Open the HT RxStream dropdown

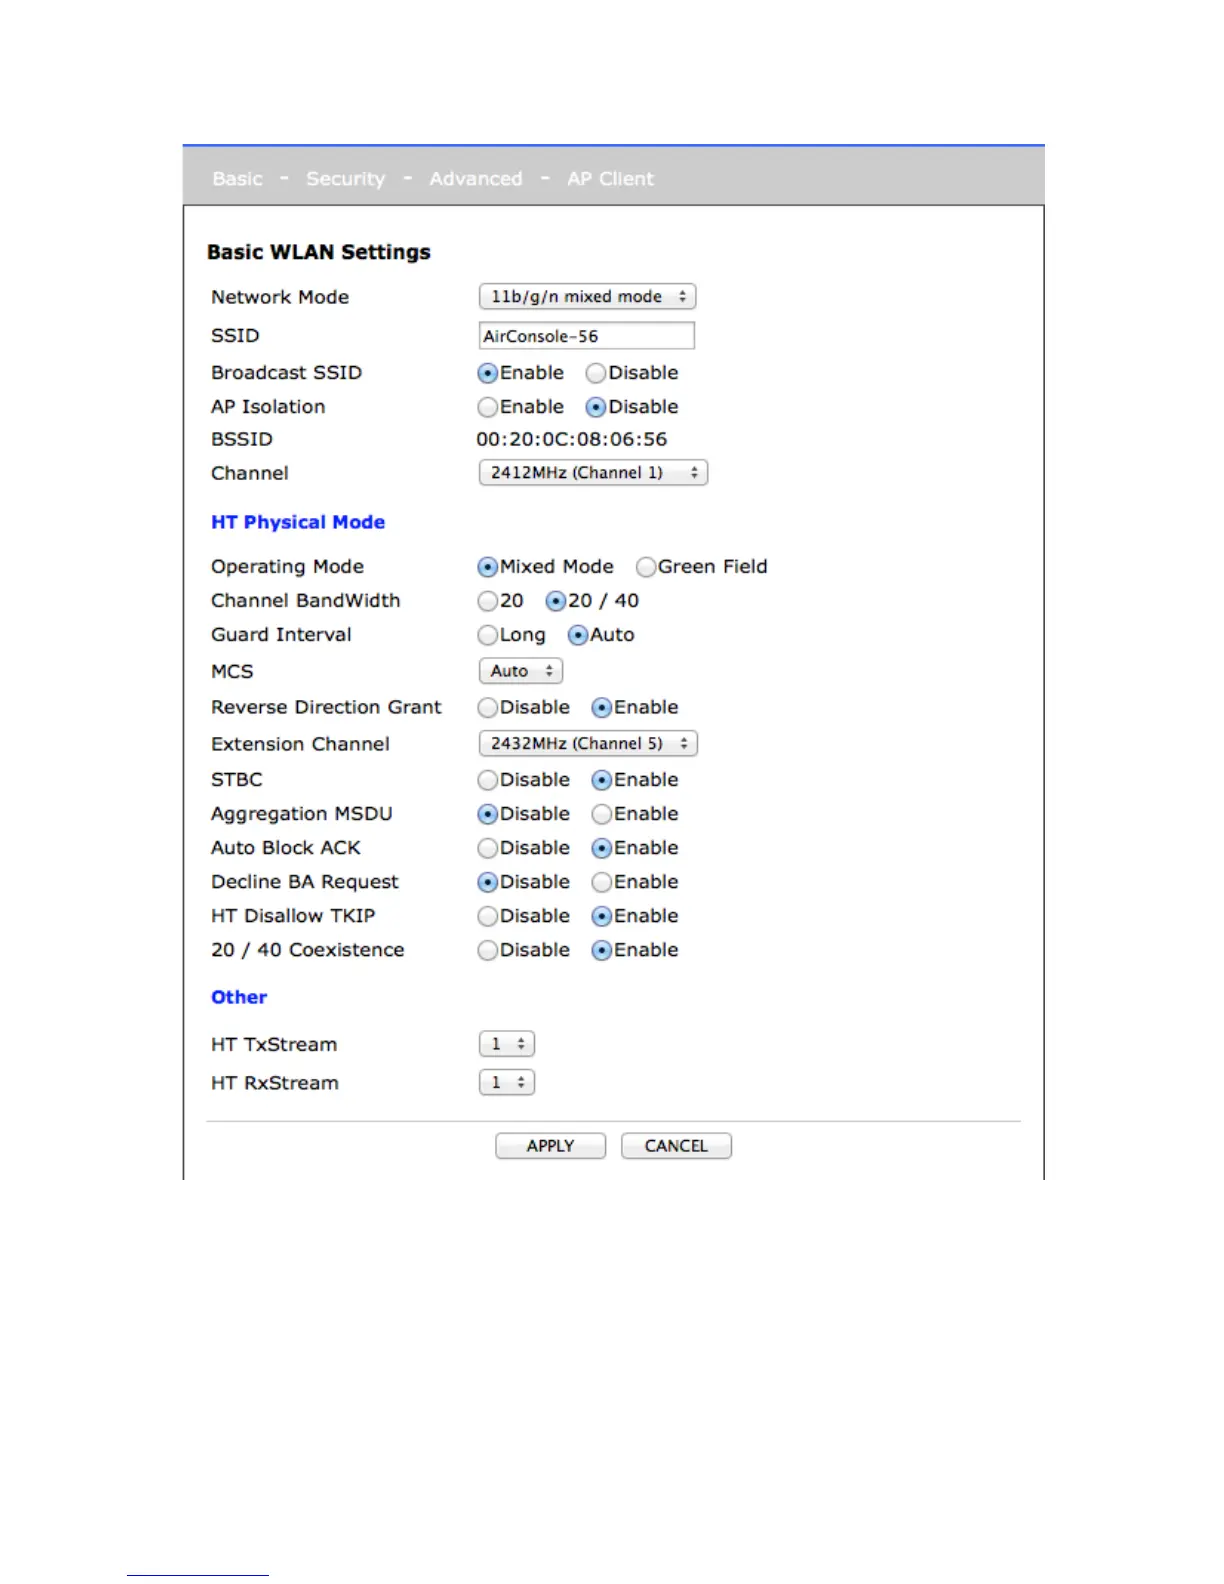point(507,1082)
